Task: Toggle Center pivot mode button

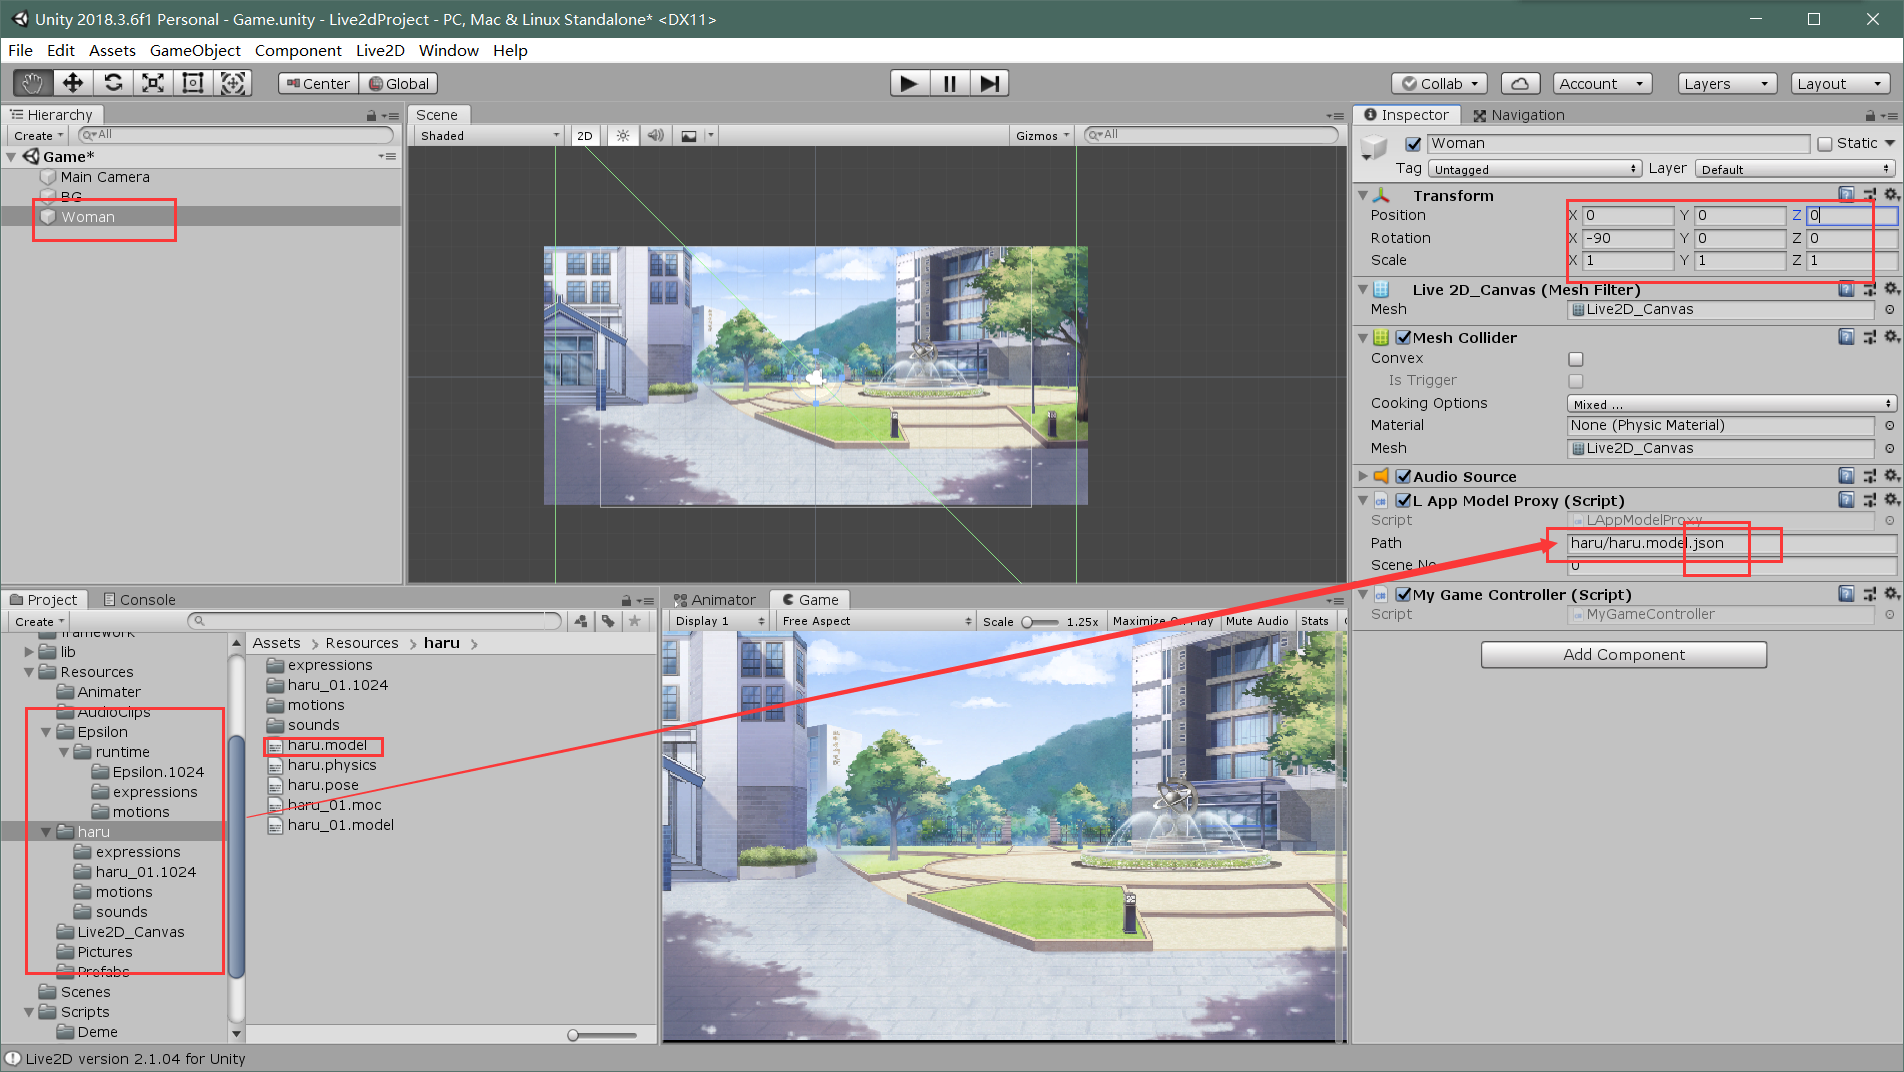Action: click(318, 84)
